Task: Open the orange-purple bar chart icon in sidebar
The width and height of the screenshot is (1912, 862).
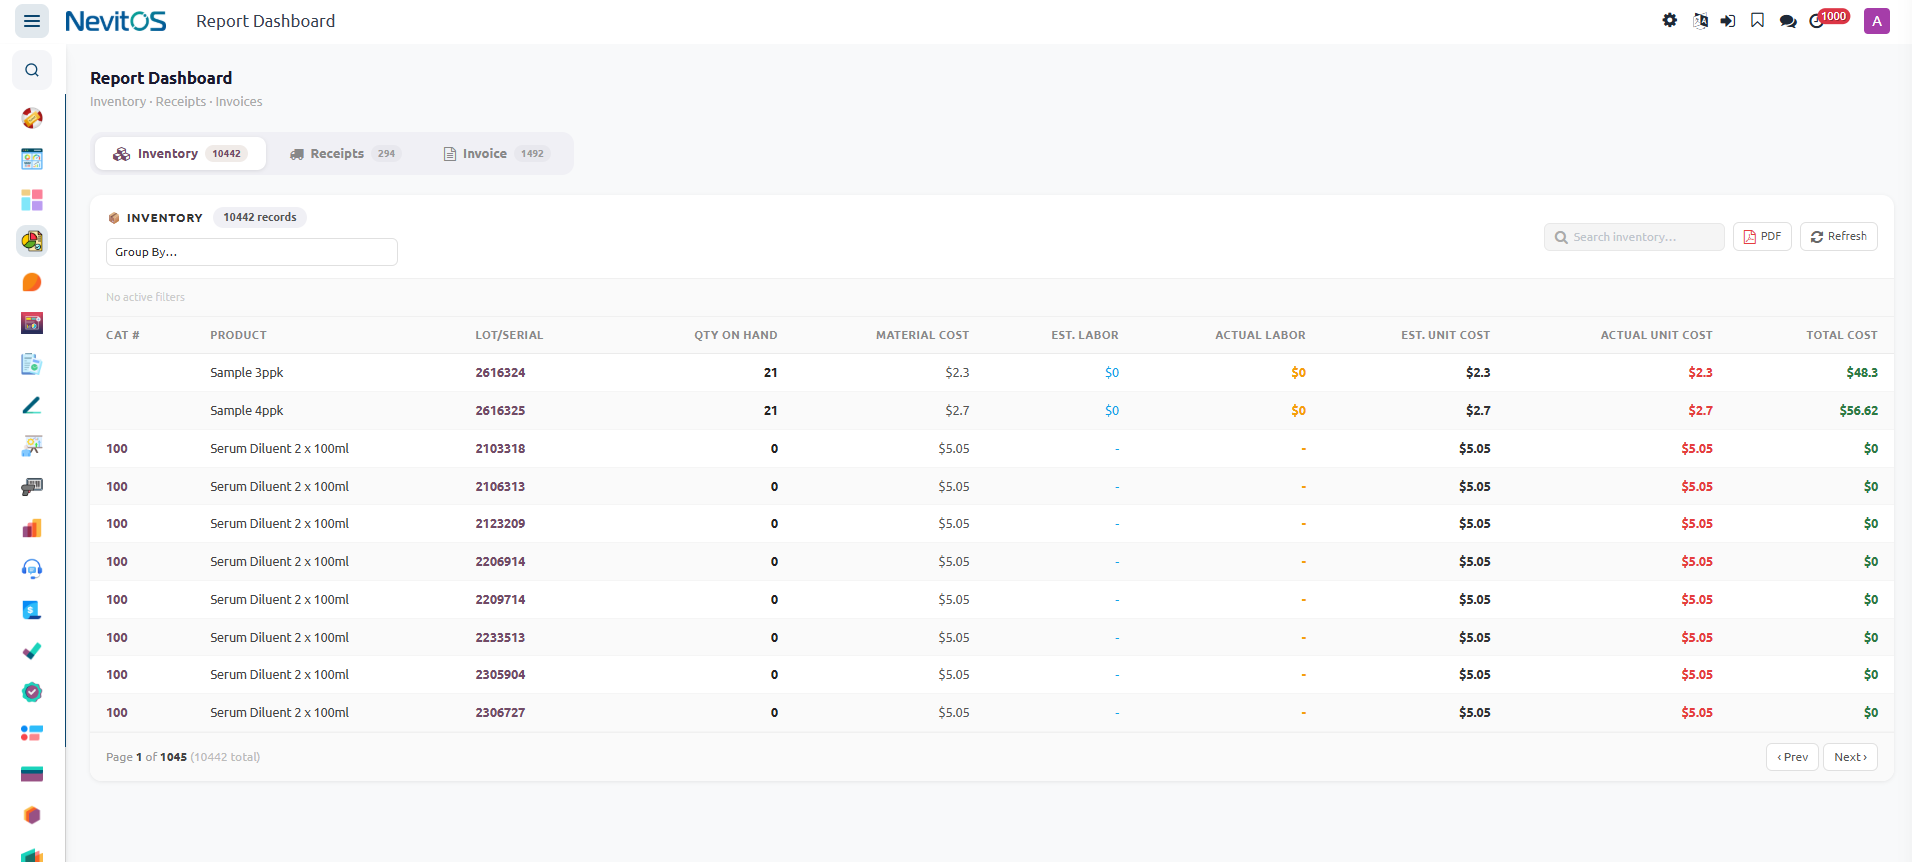Action: click(x=32, y=528)
